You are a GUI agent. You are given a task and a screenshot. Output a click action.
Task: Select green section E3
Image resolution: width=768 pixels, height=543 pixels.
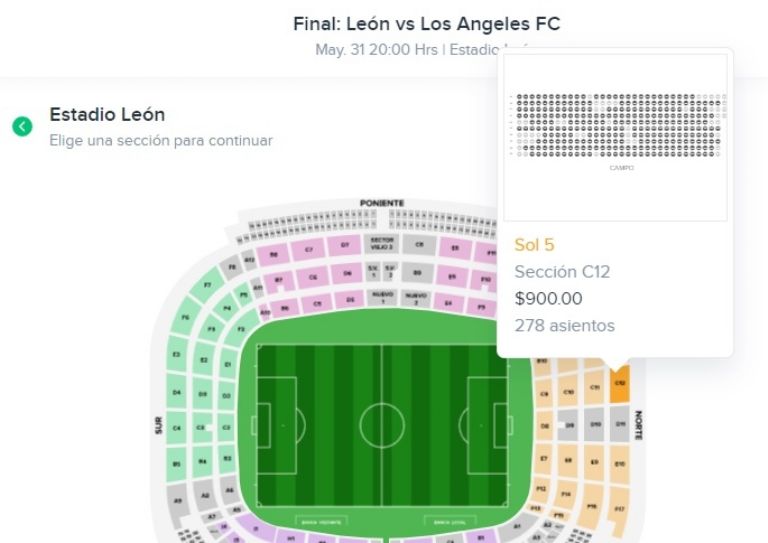coord(177,354)
